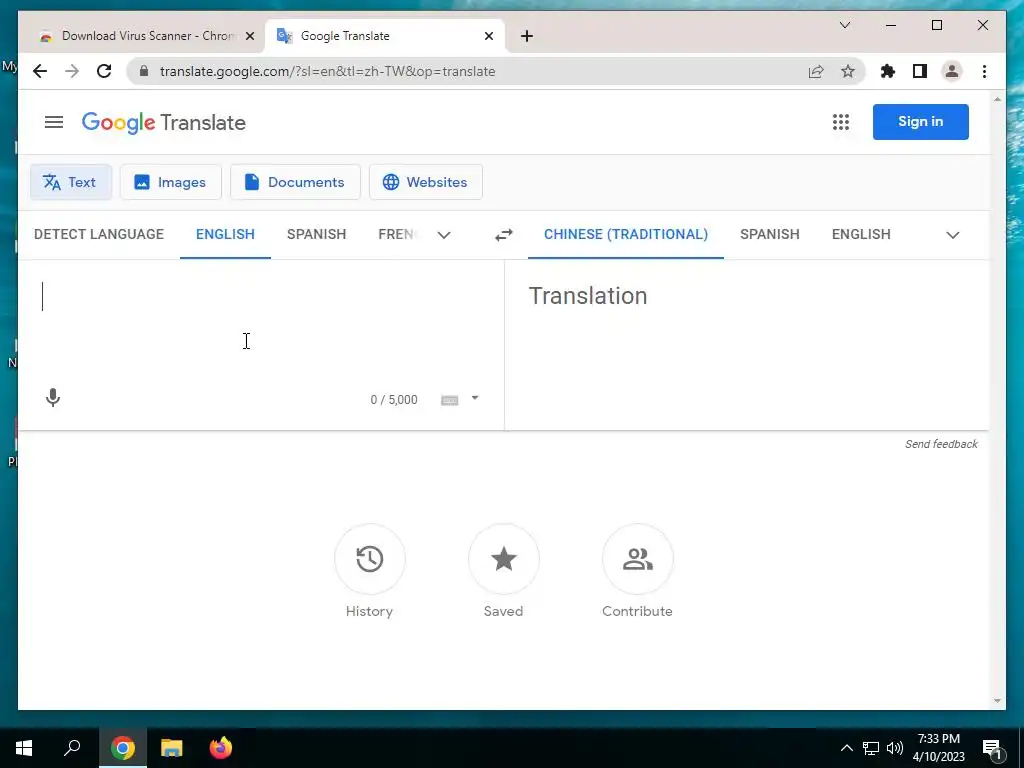Screen dimensions: 1024x768
Task: Open translation History
Action: pos(370,559)
